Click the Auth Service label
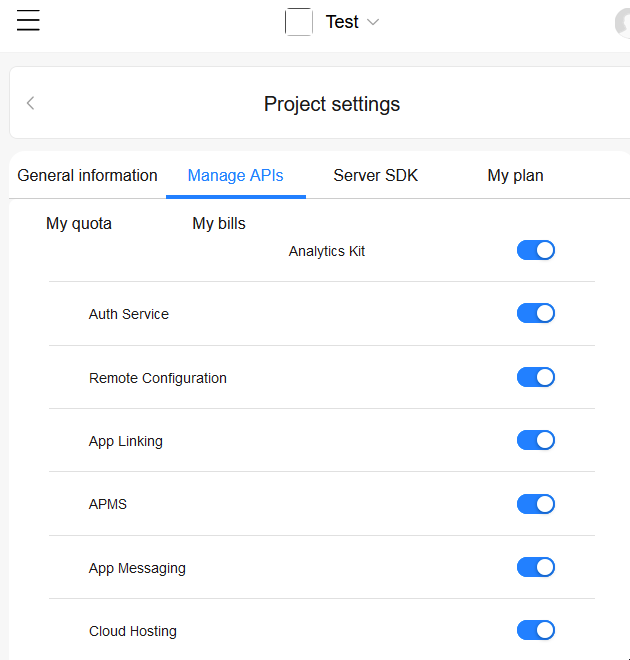 pos(129,314)
